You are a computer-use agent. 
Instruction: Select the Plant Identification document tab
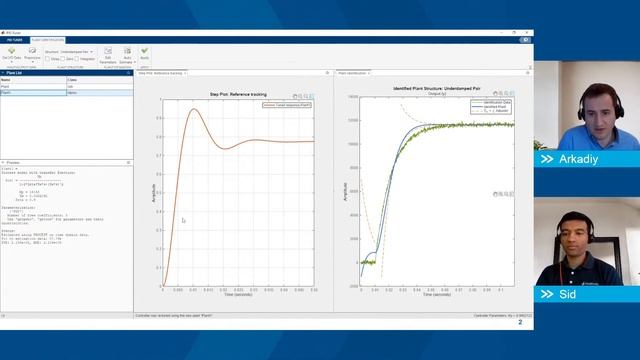pos(352,73)
